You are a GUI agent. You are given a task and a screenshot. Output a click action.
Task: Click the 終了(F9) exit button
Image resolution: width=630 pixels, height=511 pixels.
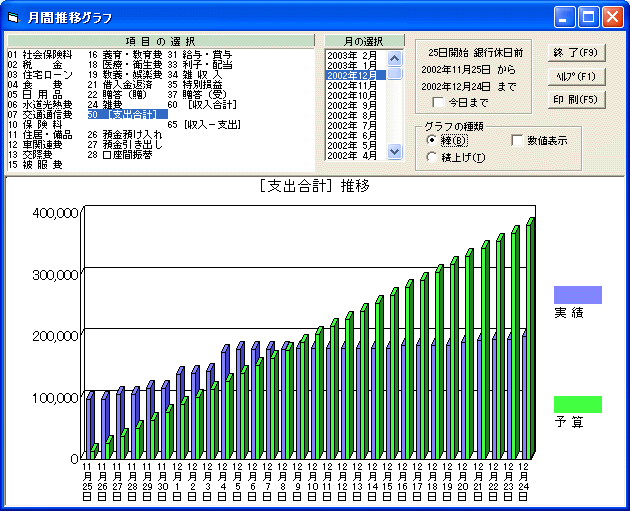pos(575,52)
